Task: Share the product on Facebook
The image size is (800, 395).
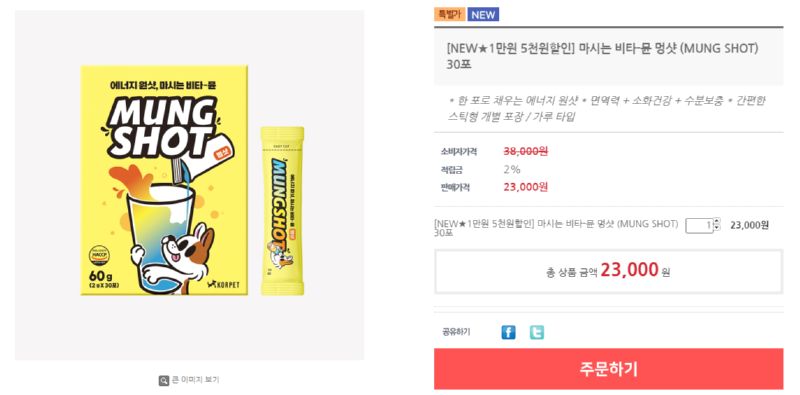Action: pyautogui.click(x=508, y=333)
